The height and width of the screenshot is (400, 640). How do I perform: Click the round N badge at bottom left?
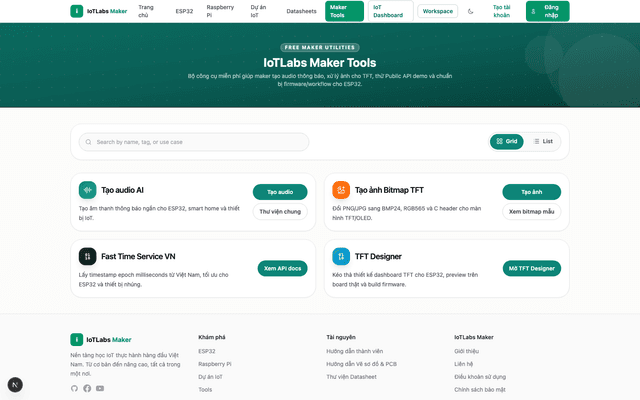(15, 385)
